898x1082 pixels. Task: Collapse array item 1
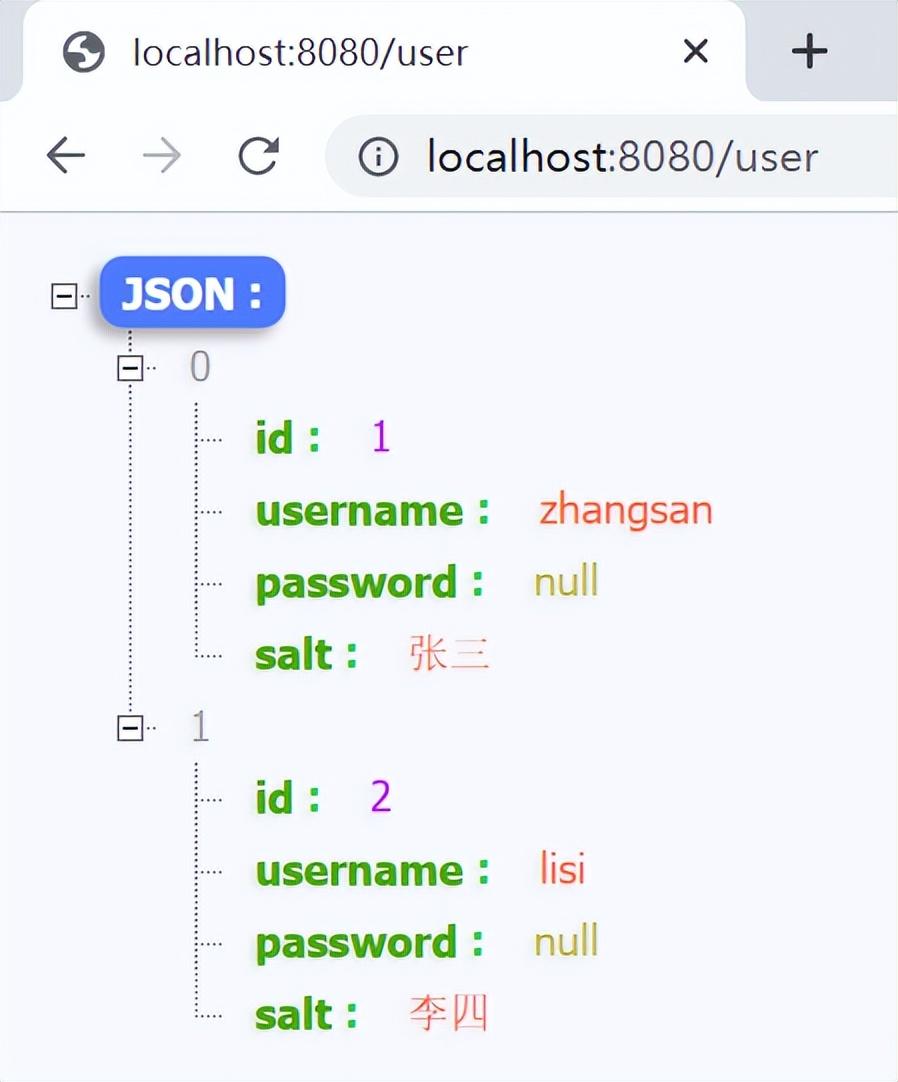pyautogui.click(x=130, y=728)
